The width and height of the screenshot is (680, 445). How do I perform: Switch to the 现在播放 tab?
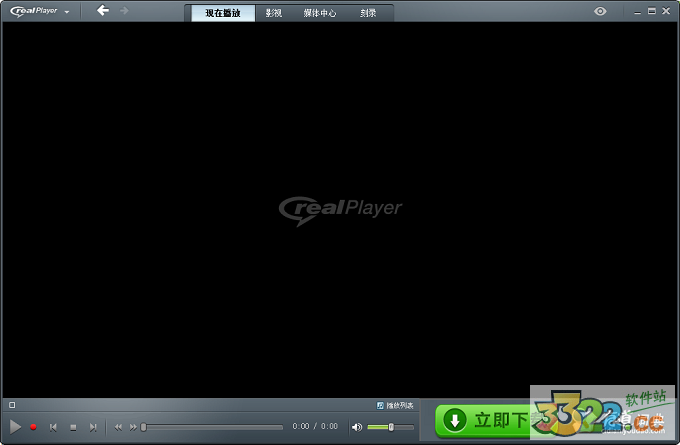coord(223,13)
